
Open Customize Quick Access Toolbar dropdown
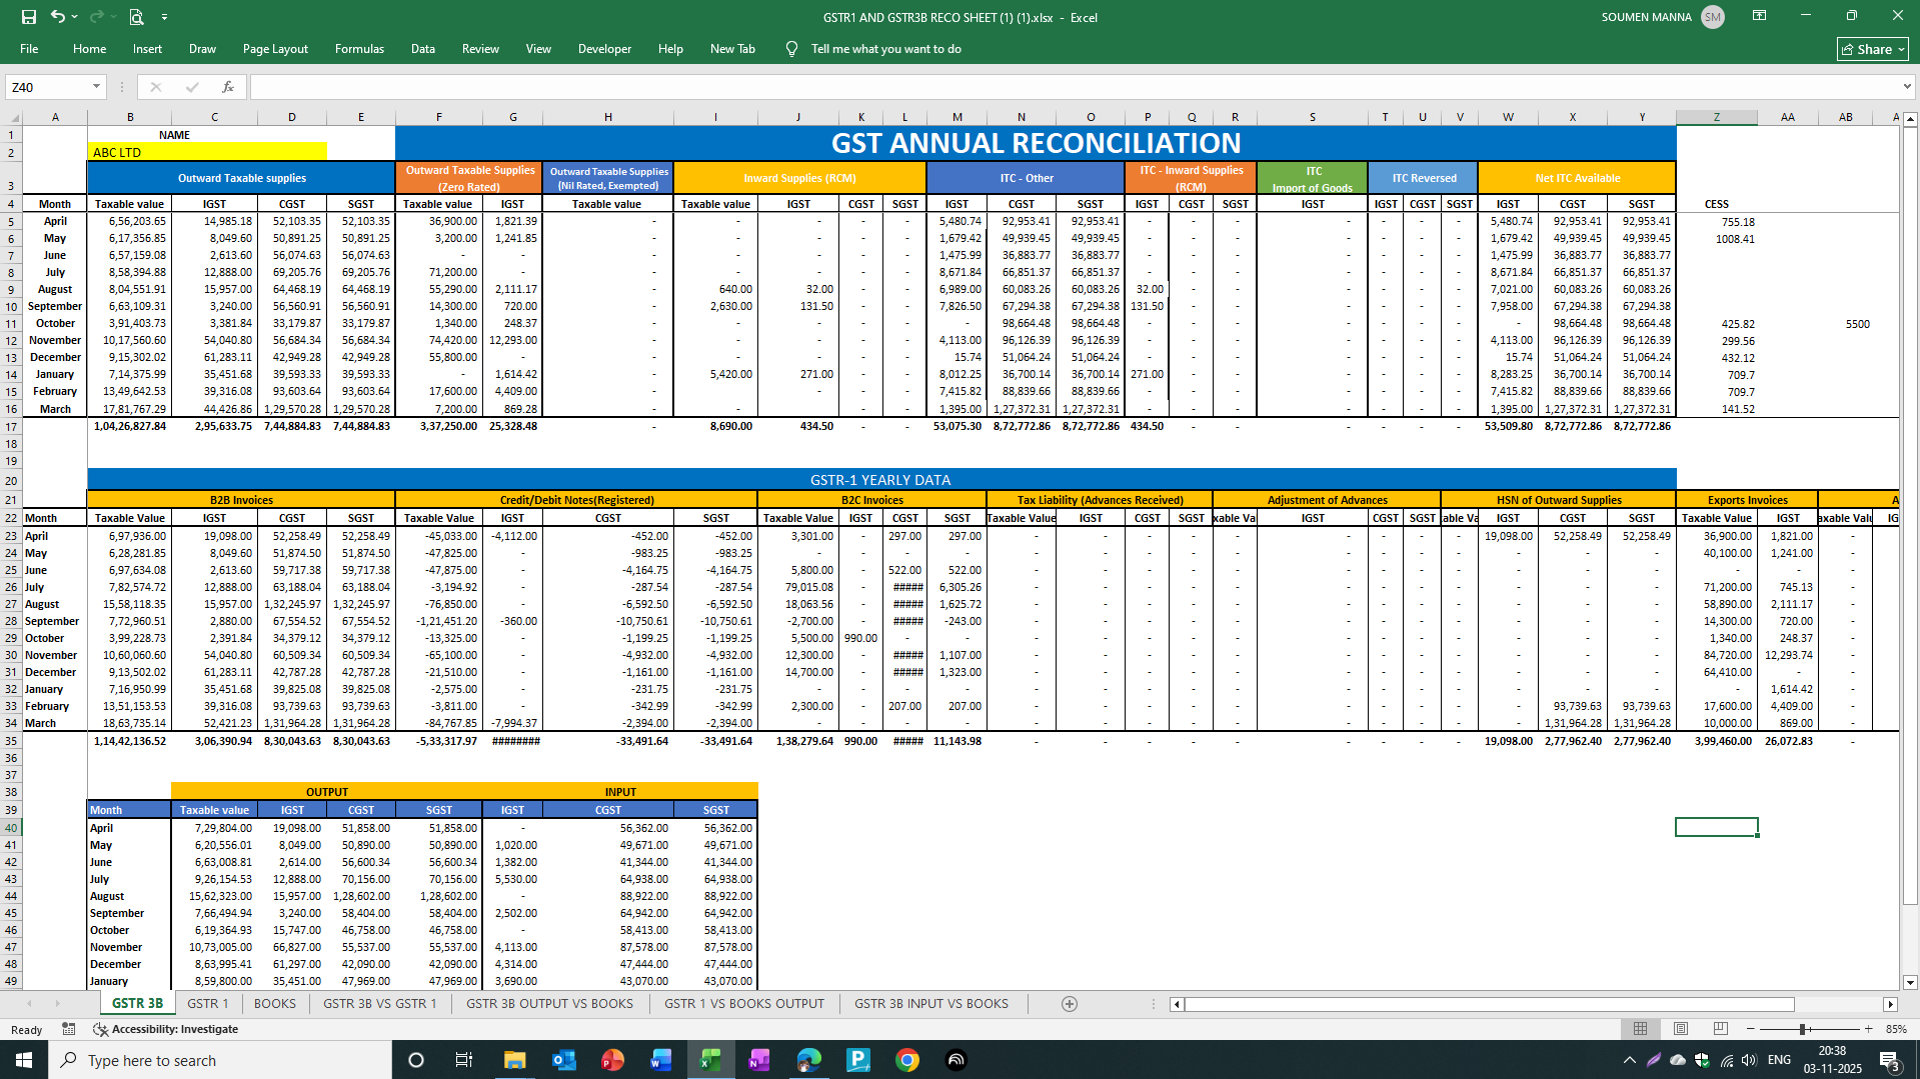tap(164, 17)
